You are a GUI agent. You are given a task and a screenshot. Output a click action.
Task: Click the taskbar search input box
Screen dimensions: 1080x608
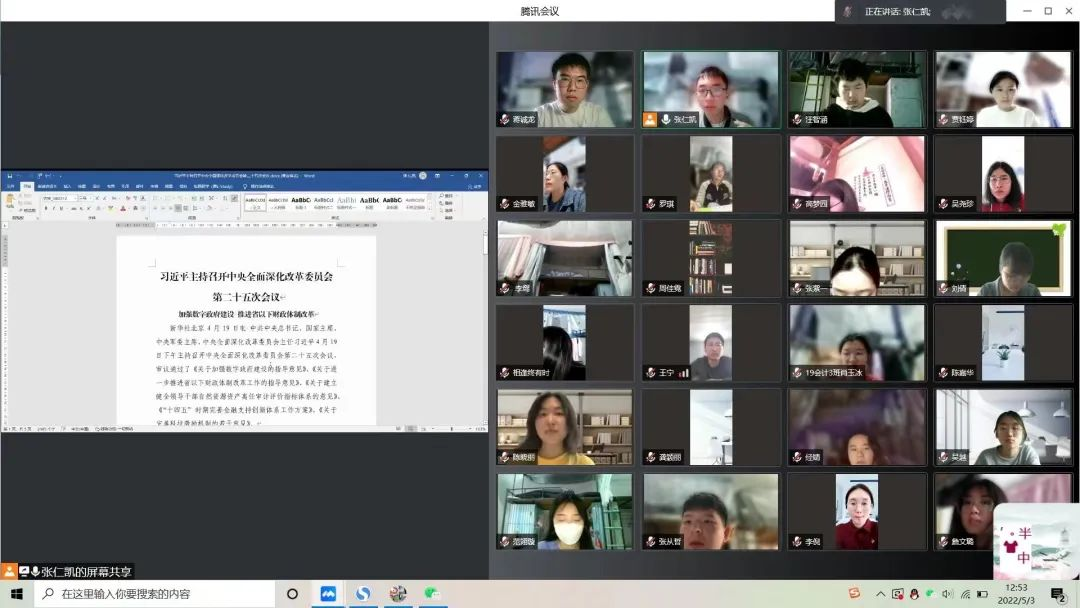(x=160, y=593)
